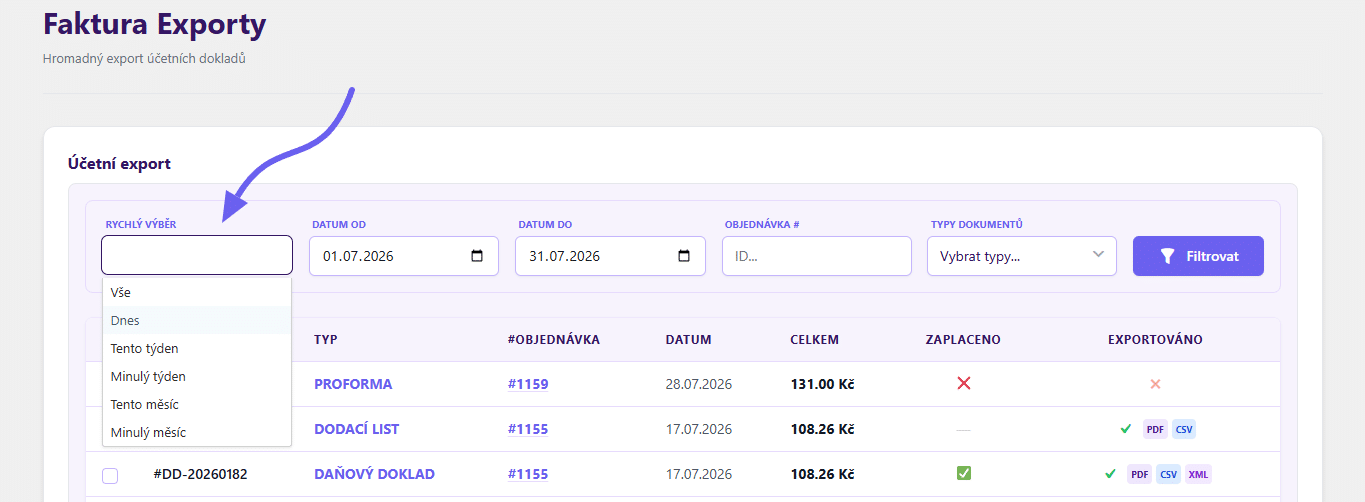
Task: Click the PDF badge in the Dodací list row
Action: coord(1155,429)
